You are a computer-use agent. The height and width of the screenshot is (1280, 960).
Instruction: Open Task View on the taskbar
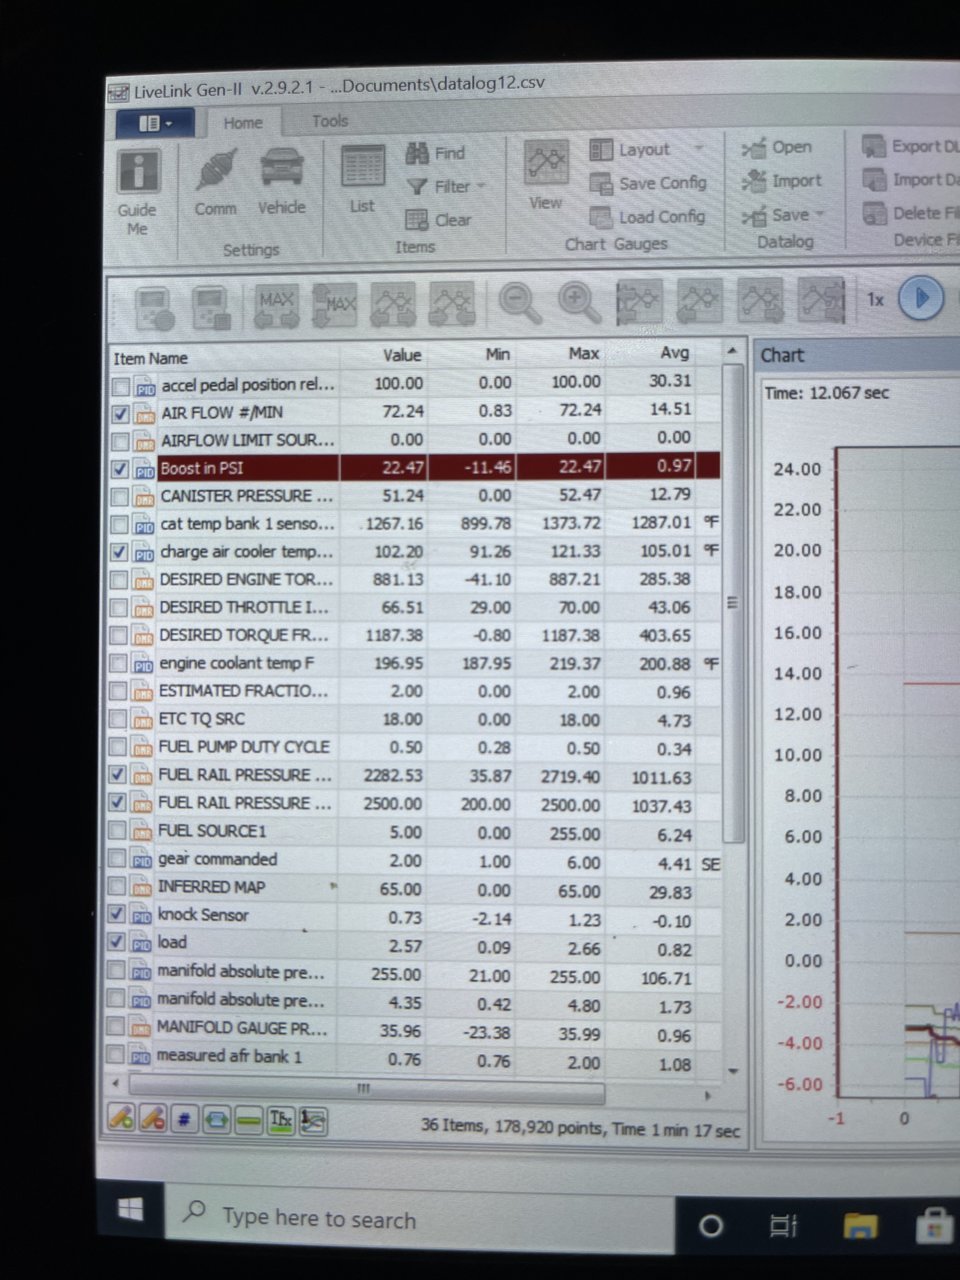coord(783,1225)
